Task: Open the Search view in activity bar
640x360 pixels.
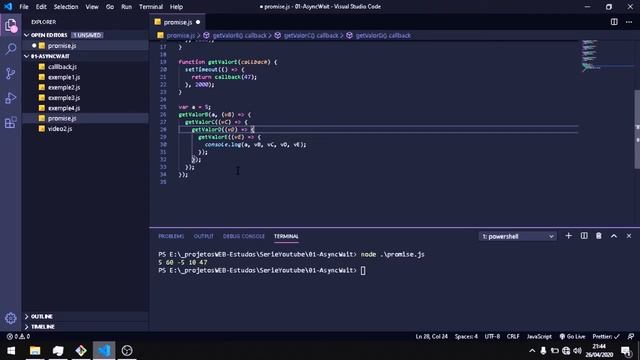Action: point(11,49)
